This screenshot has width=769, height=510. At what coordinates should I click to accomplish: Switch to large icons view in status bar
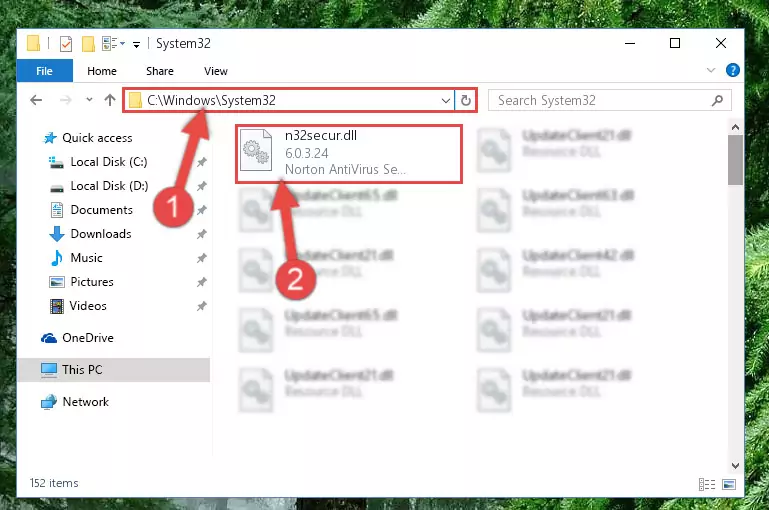729,484
